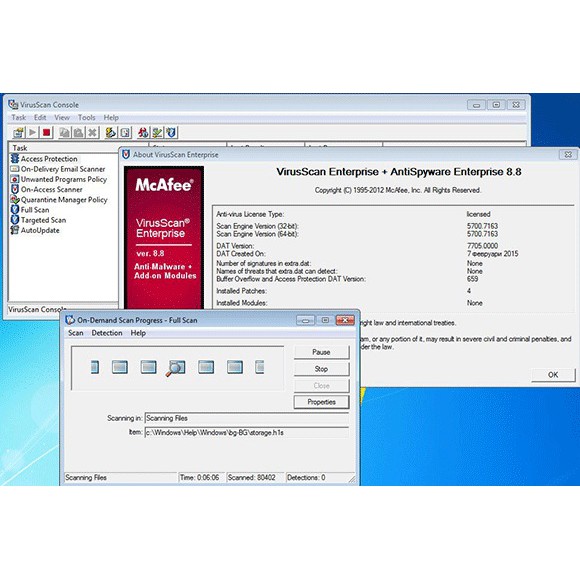The height and width of the screenshot is (580, 580).
Task: Click the AutoUpdate task icon
Action: coord(15,230)
